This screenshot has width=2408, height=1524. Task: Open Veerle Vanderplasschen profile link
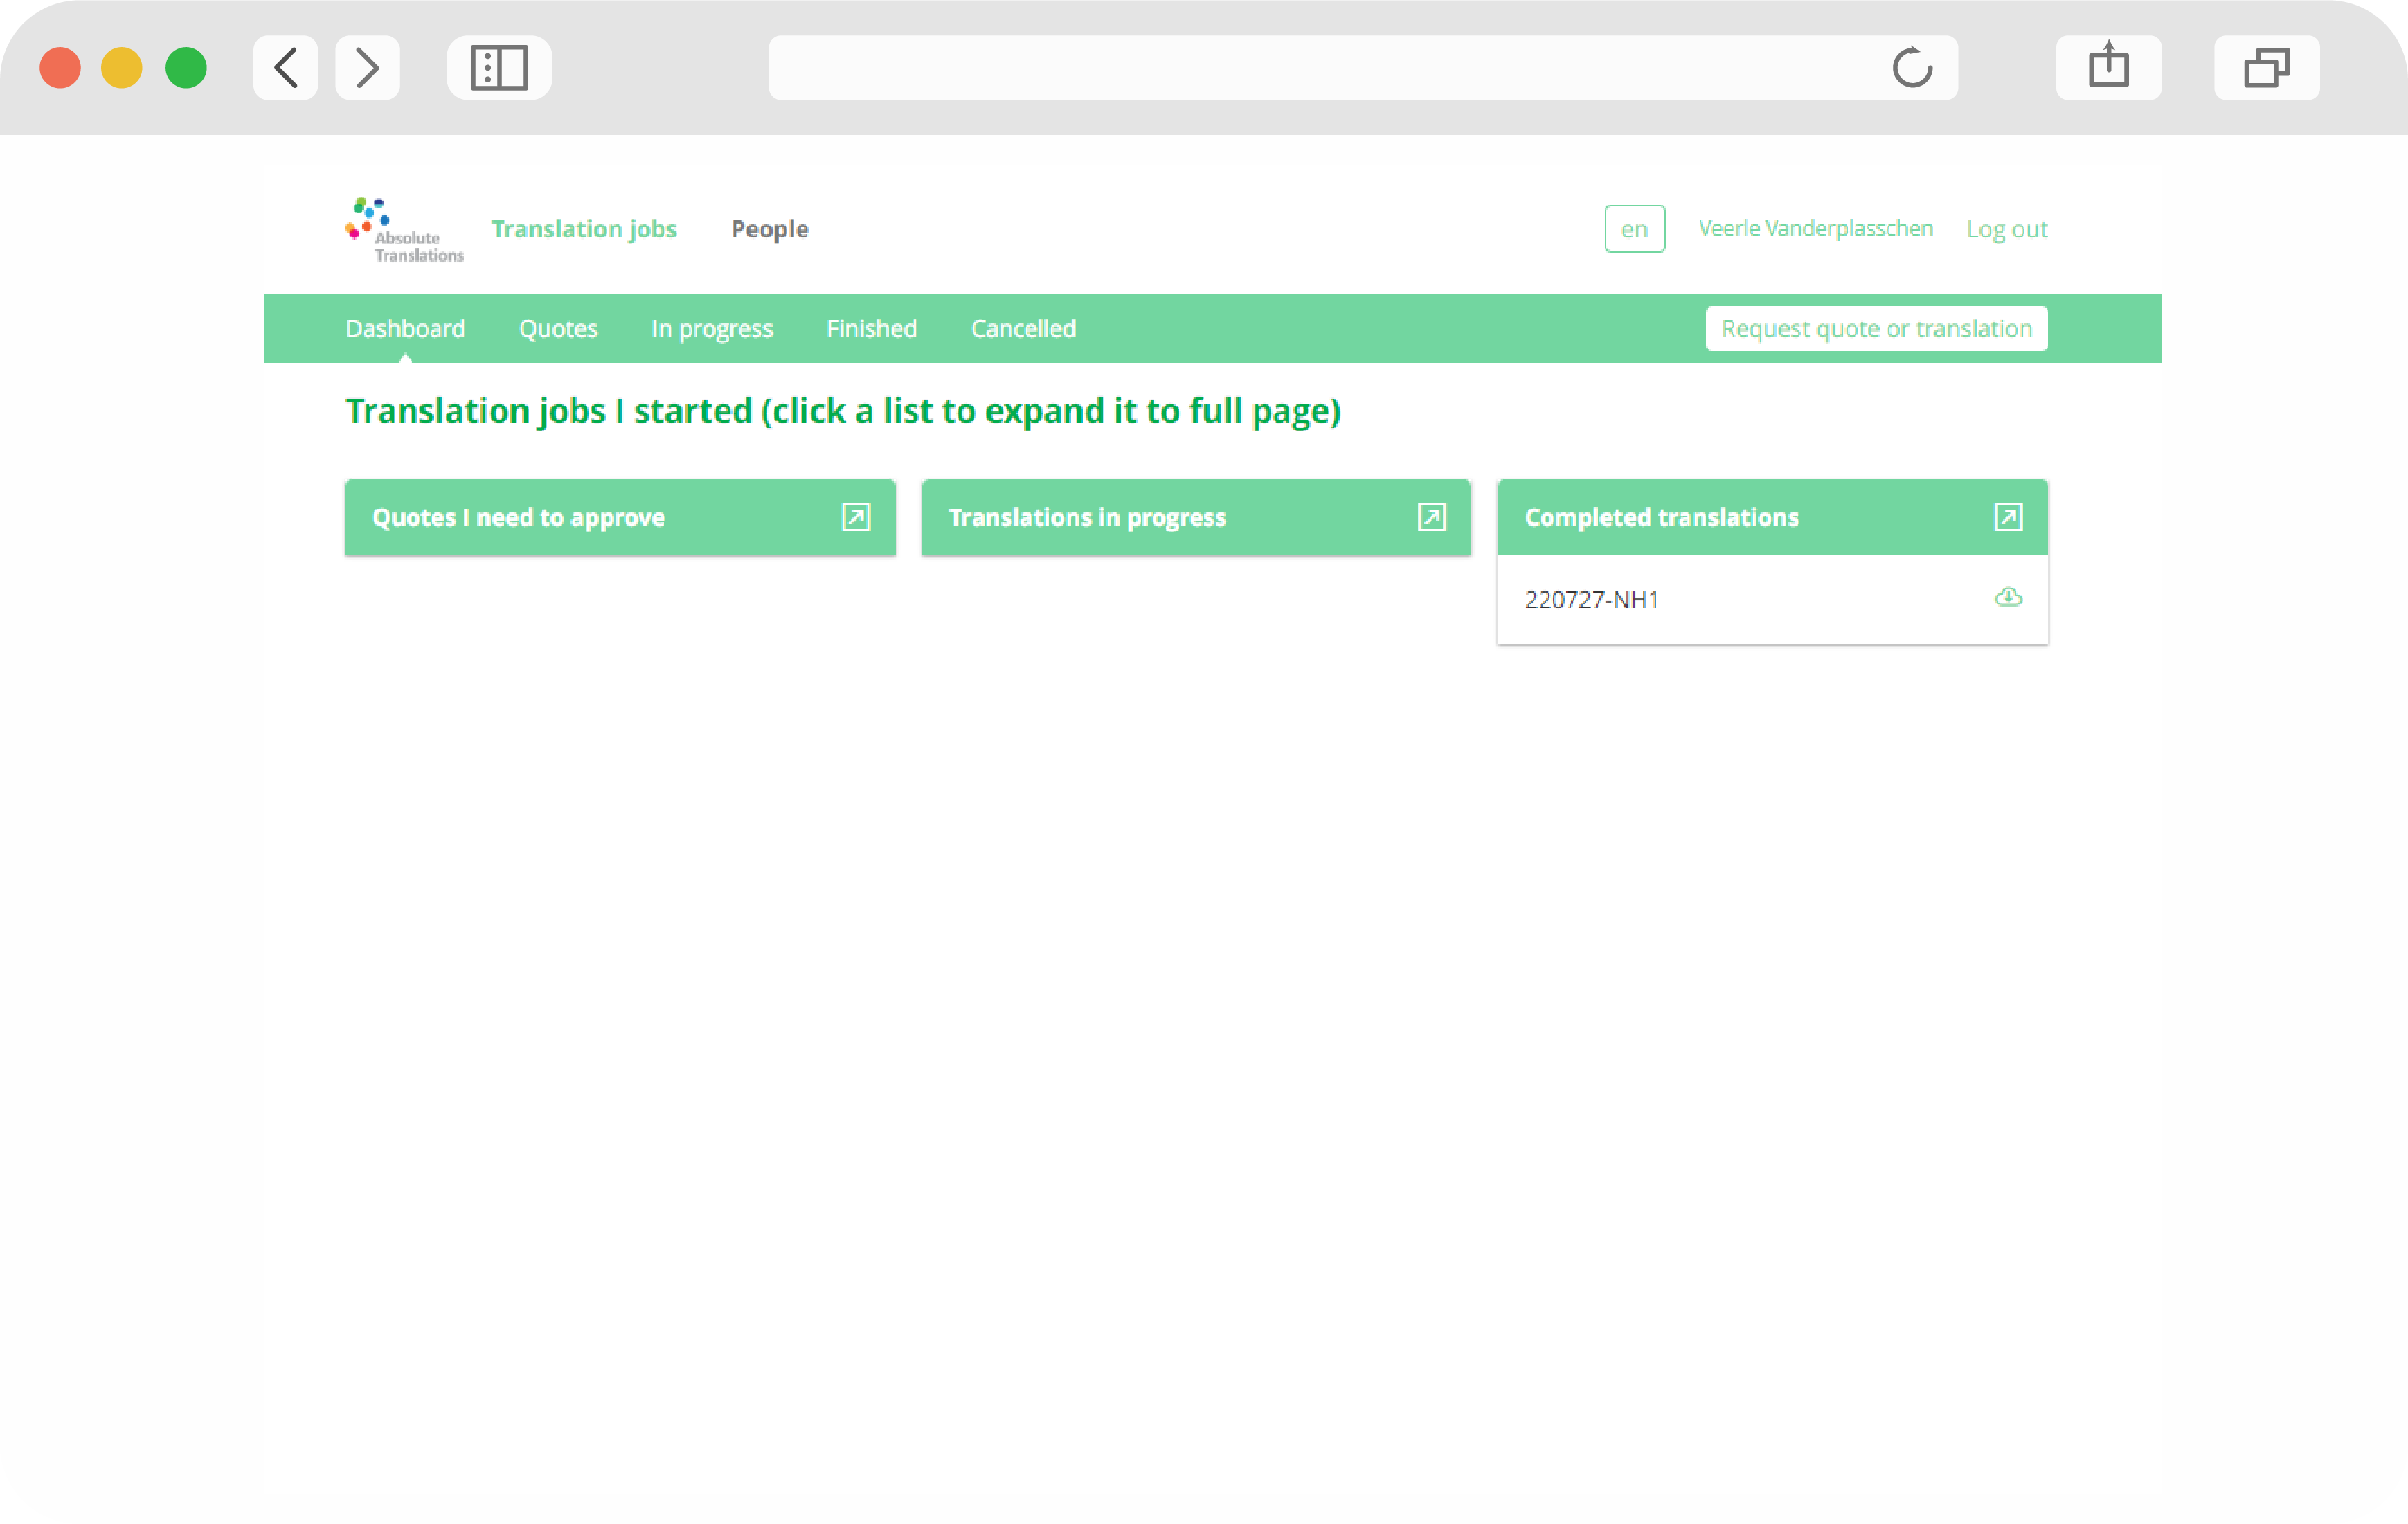[x=1815, y=228]
